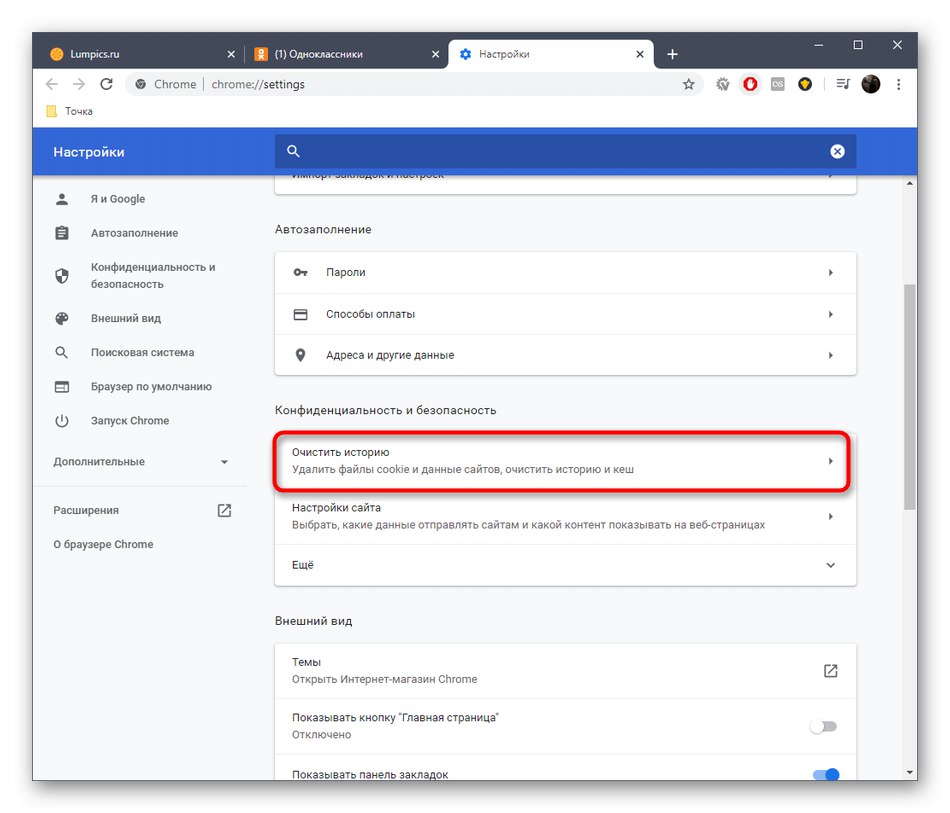Click the Отключено status text

[321, 734]
